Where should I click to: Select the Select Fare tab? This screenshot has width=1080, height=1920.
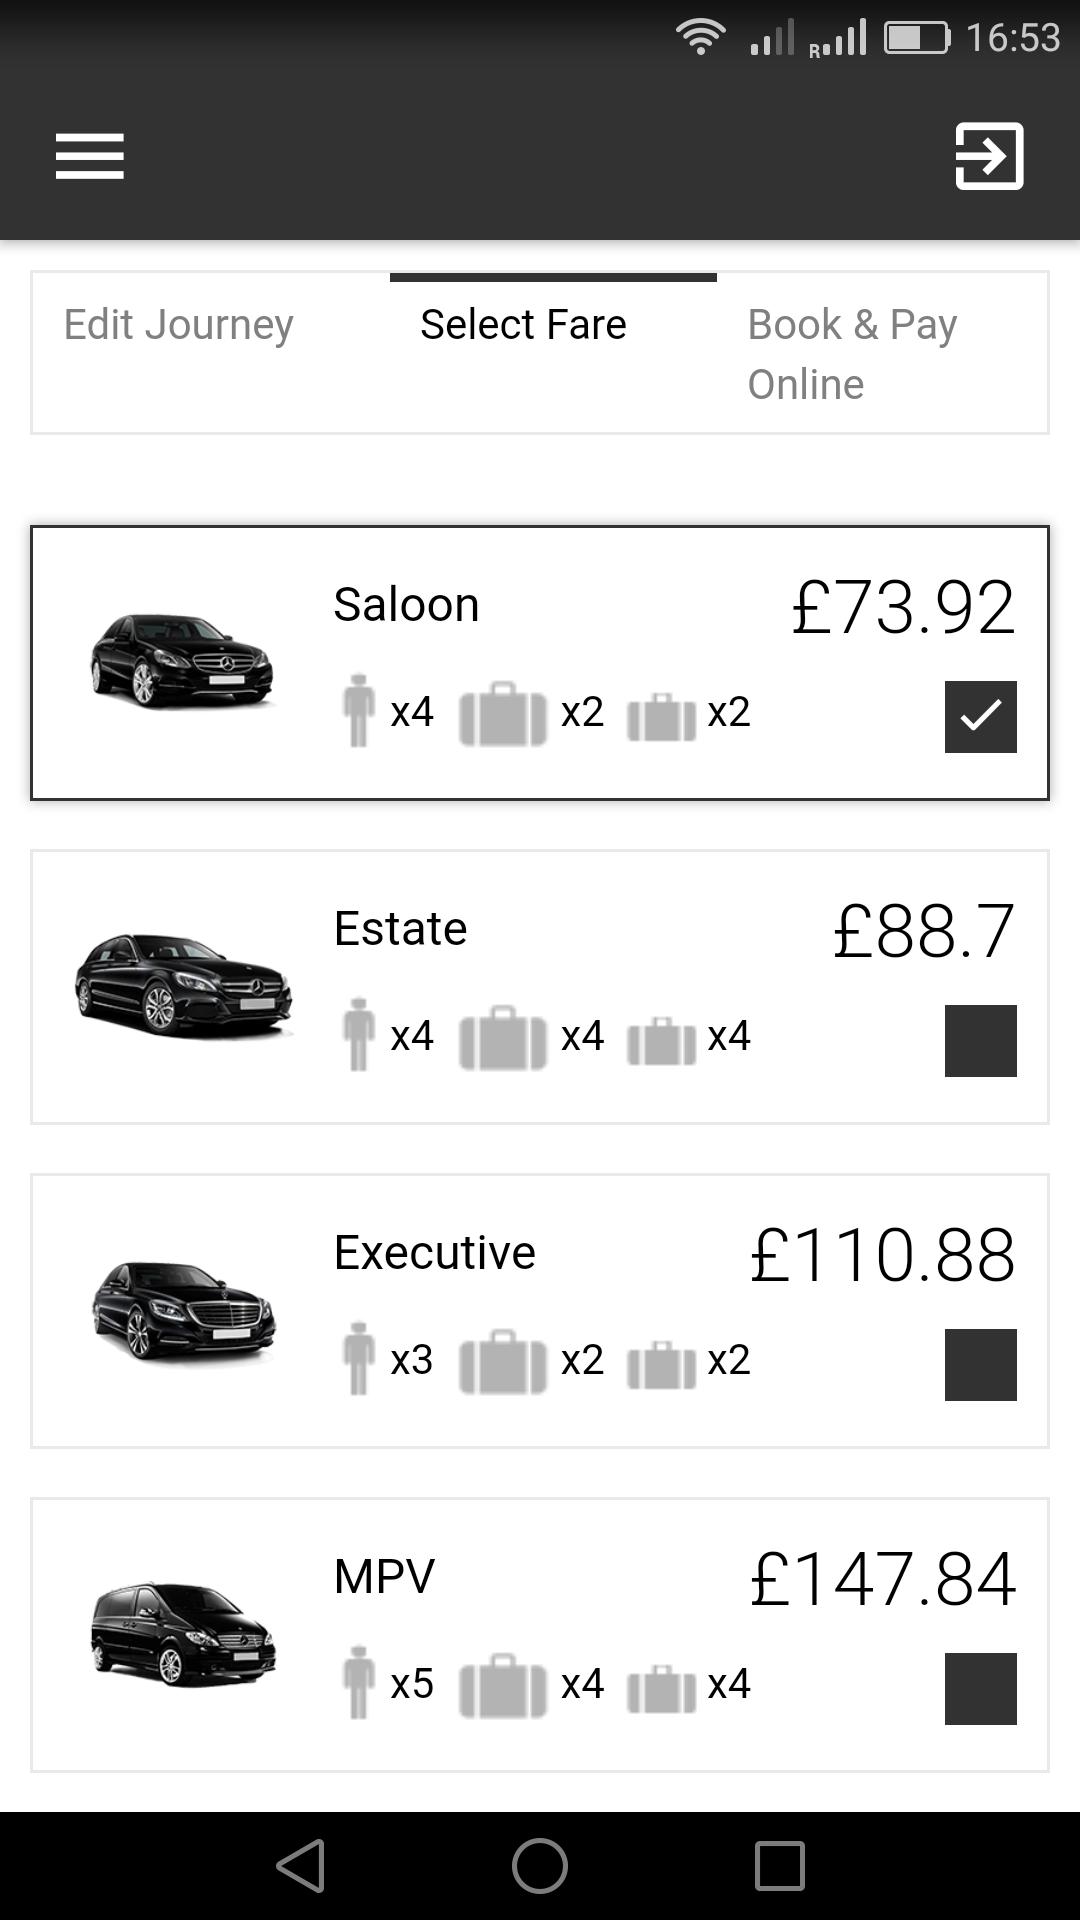tap(523, 324)
